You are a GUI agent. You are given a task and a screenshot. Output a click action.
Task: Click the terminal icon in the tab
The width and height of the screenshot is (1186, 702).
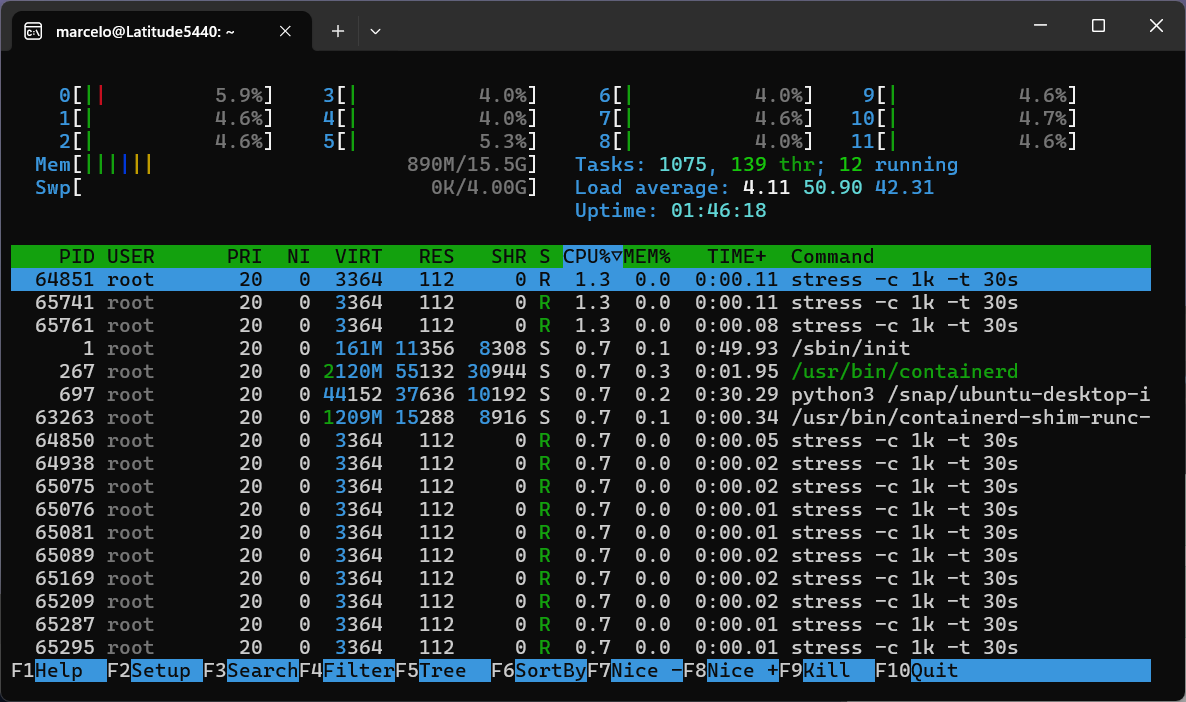click(x=33, y=31)
